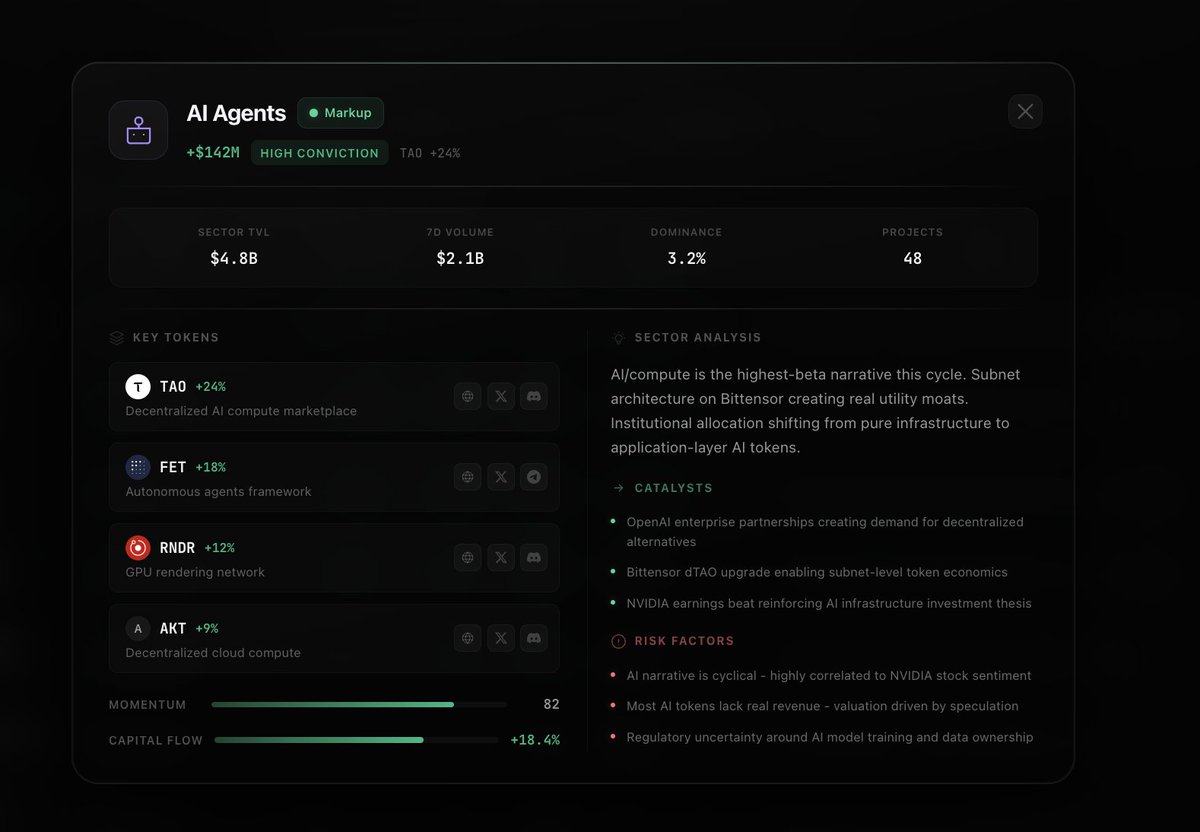Open TAO website globe icon
The height and width of the screenshot is (832, 1200).
point(468,396)
